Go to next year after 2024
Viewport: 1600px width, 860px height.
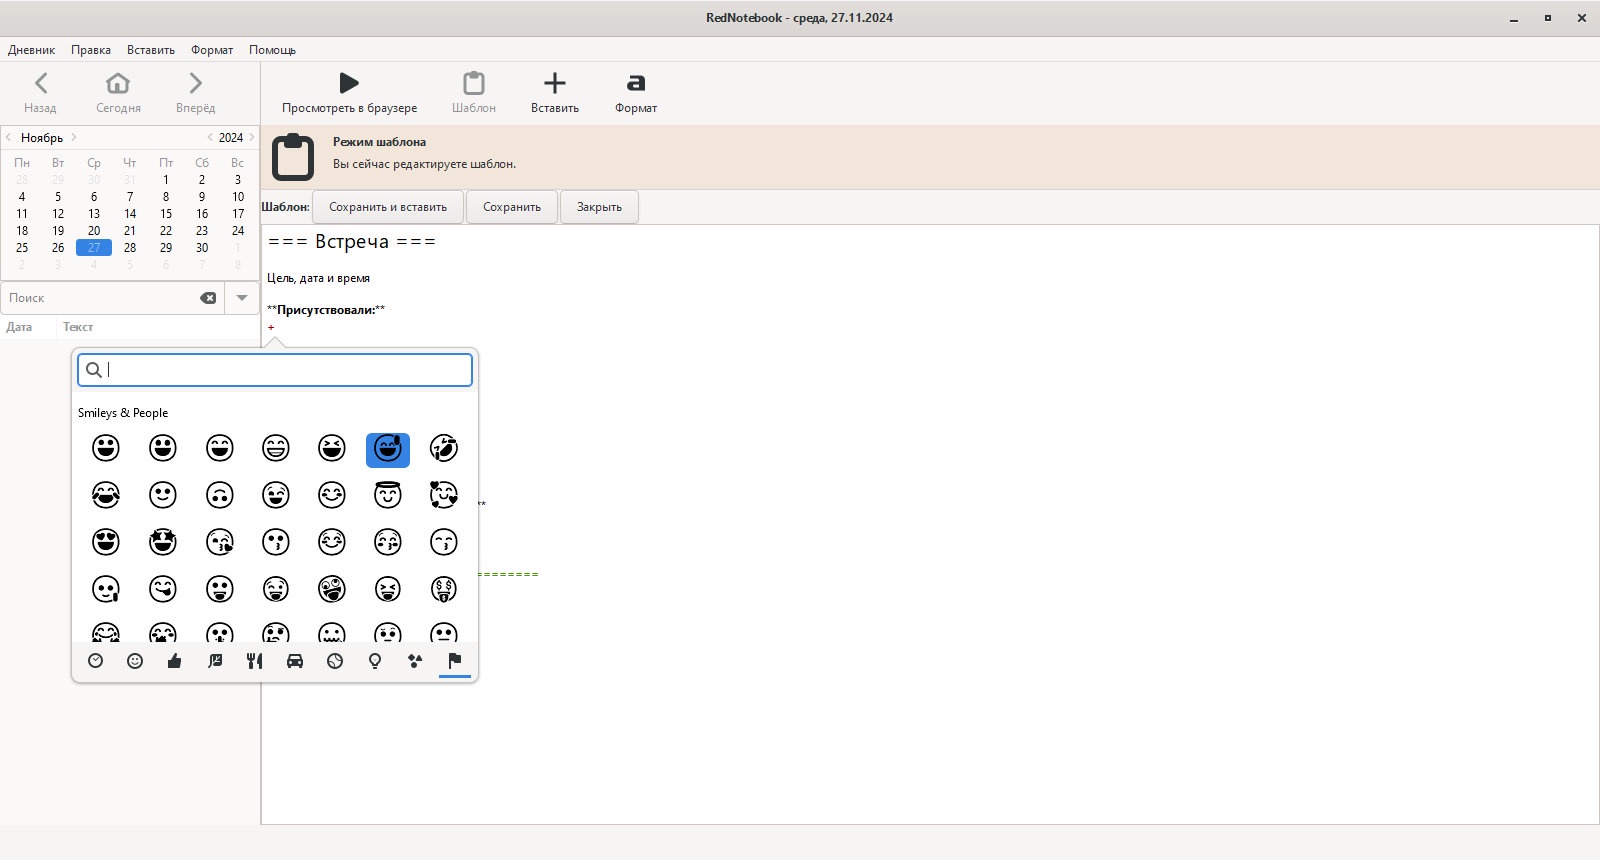[x=251, y=137]
